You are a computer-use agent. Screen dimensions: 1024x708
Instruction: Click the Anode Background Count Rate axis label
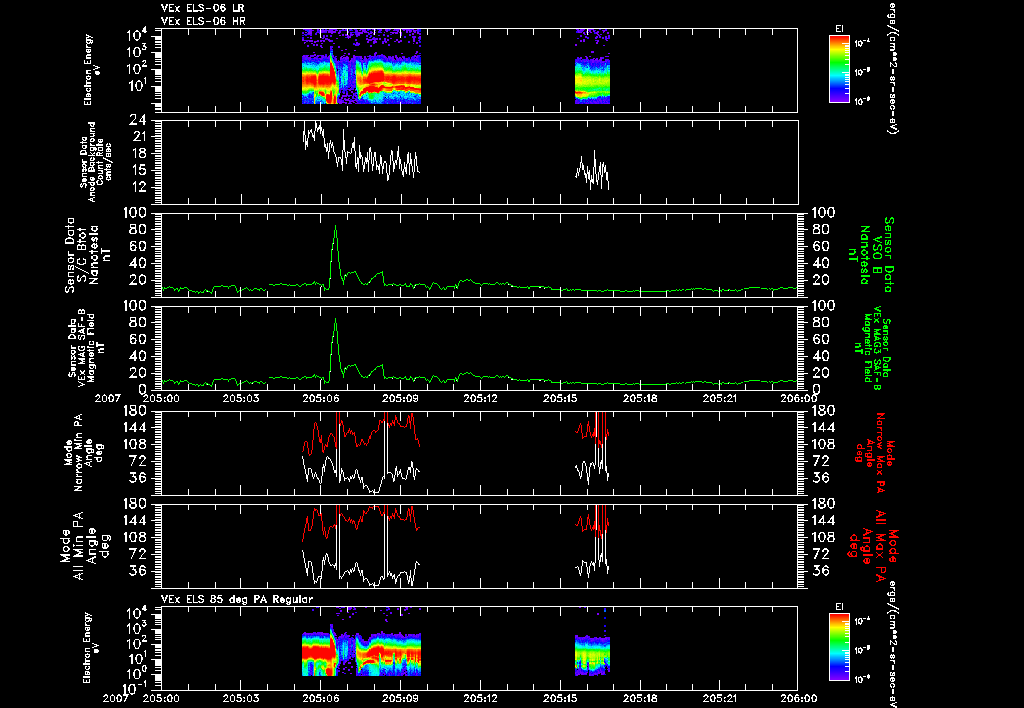click(x=96, y=162)
